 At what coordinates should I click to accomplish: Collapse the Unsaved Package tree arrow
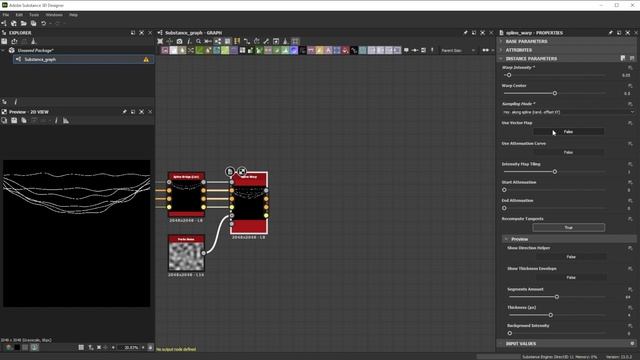click(x=3, y=51)
